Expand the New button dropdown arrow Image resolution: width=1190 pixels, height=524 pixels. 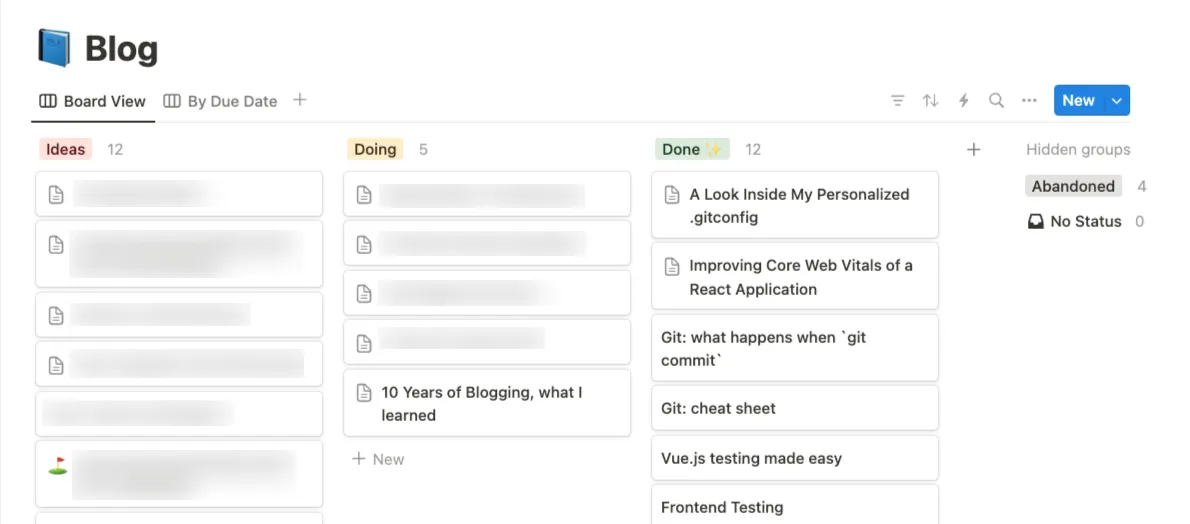pyautogui.click(x=1116, y=100)
